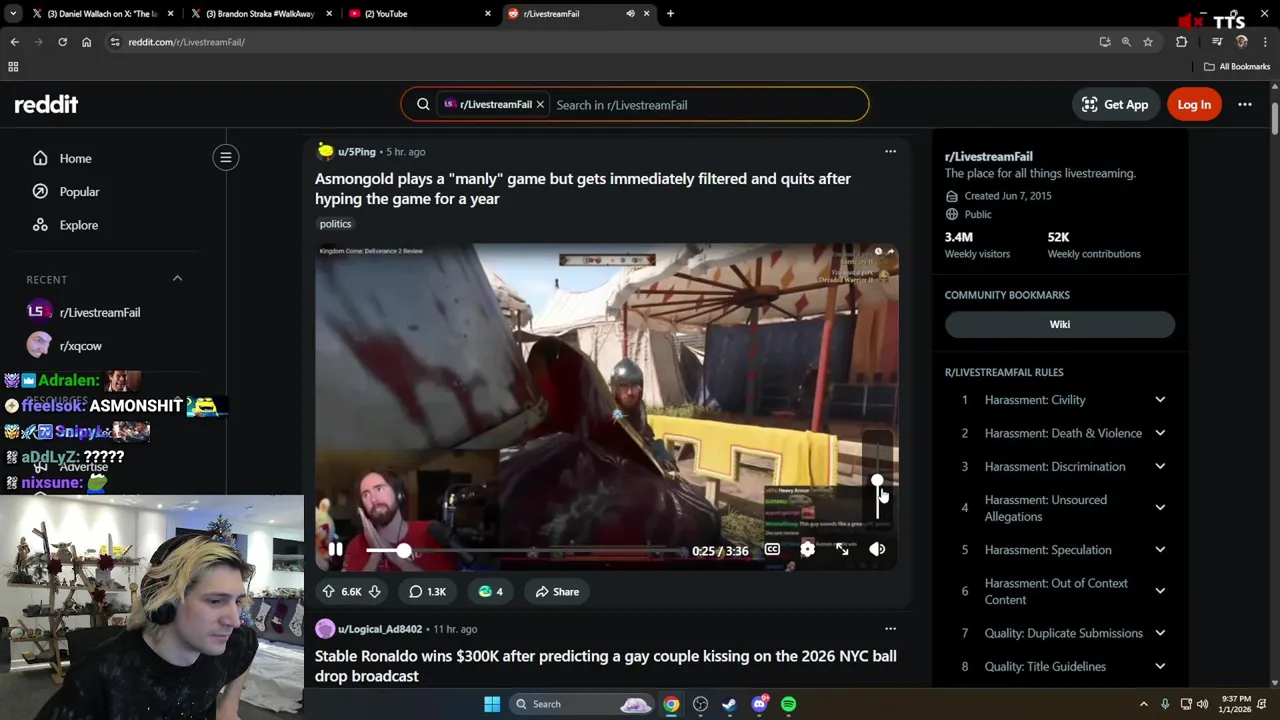Mute the r/LivestreamFail tab audio

(x=630, y=14)
